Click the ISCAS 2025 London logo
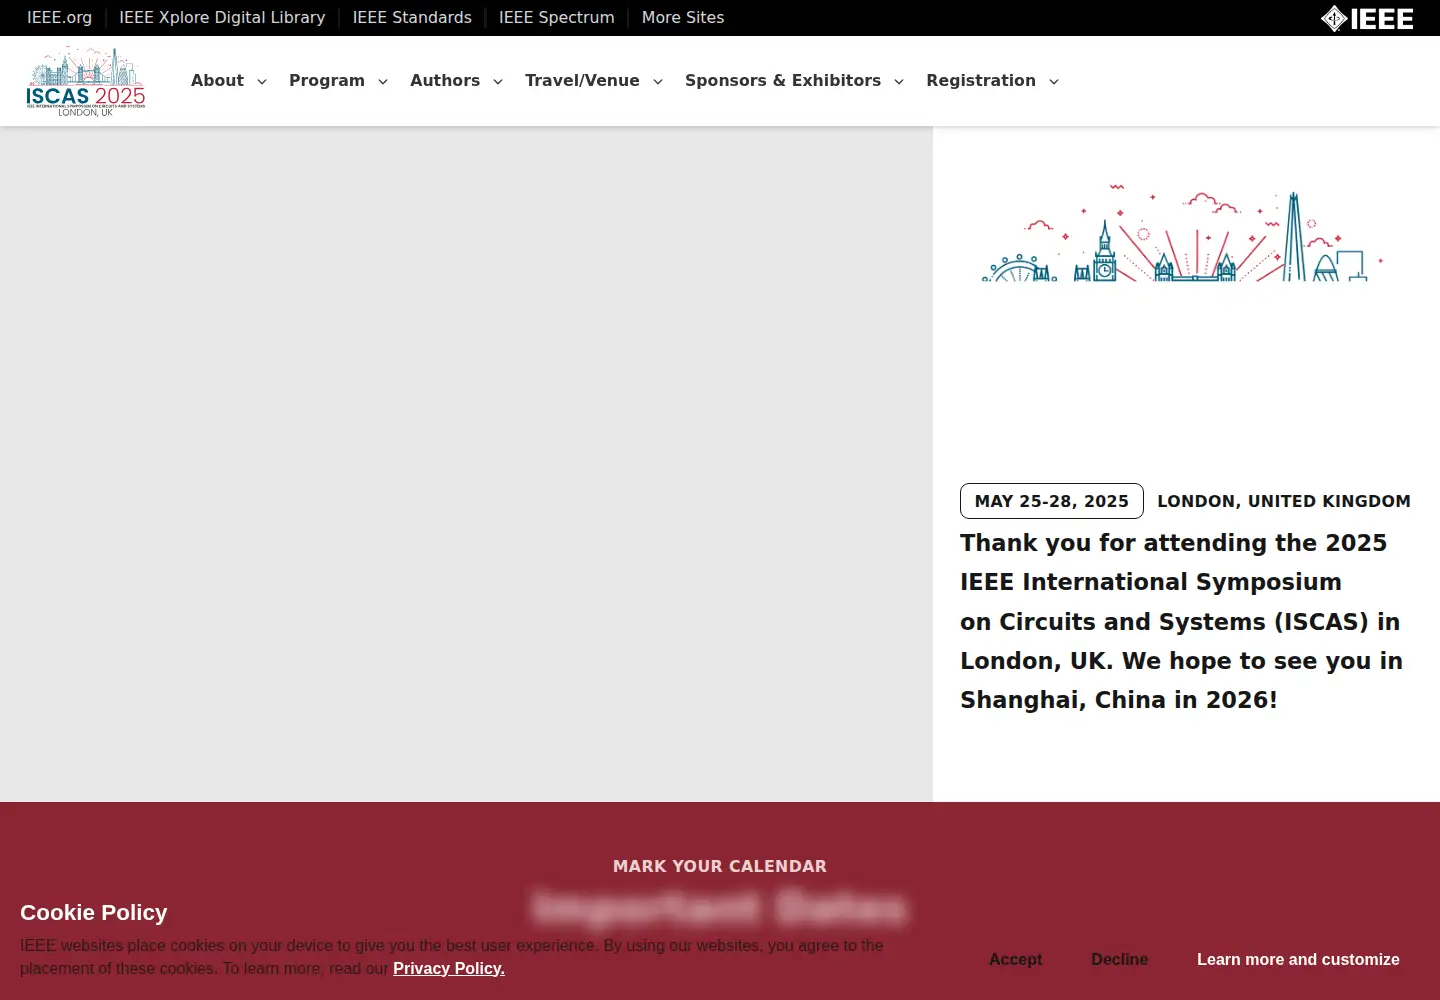Viewport: 1440px width, 1000px height. point(86,81)
